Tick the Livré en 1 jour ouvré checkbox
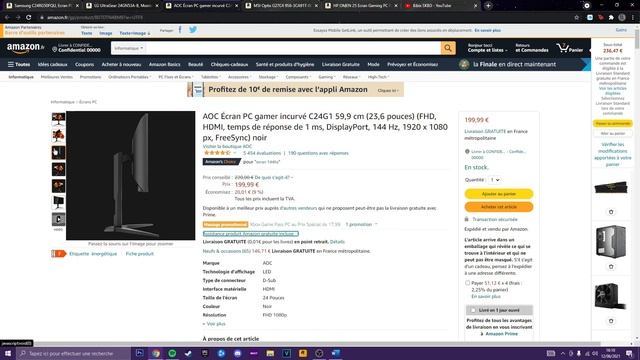This screenshot has height=360, width=640. coord(473,310)
